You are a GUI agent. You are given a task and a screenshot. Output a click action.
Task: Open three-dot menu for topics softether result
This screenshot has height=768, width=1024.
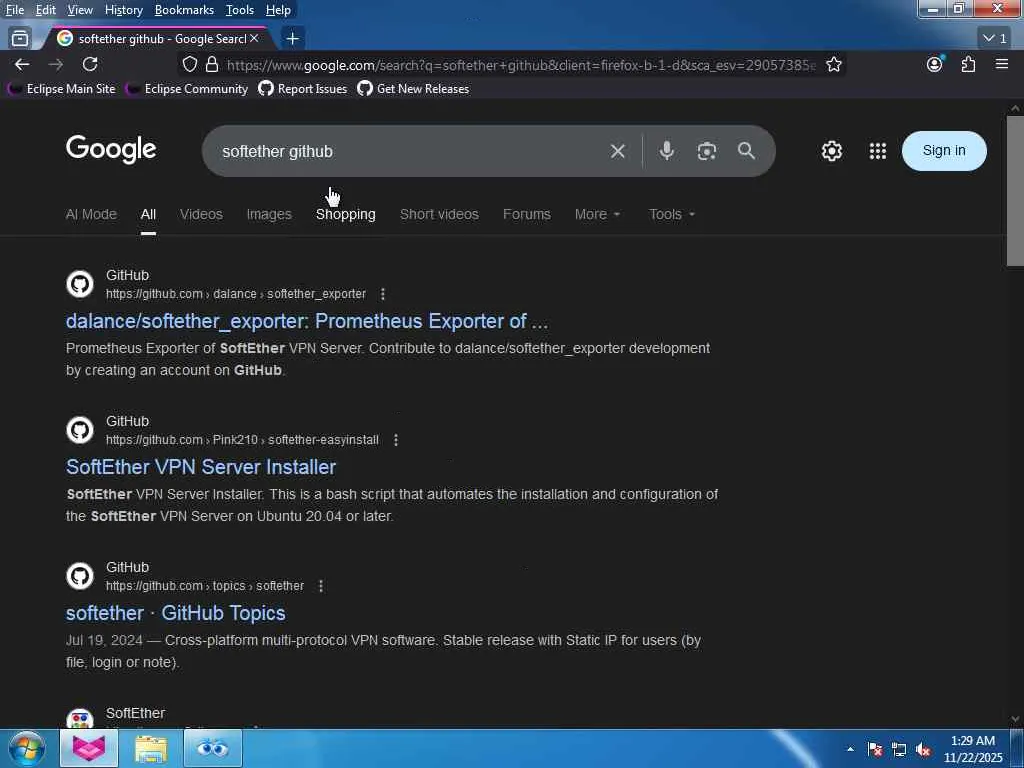[x=321, y=586]
